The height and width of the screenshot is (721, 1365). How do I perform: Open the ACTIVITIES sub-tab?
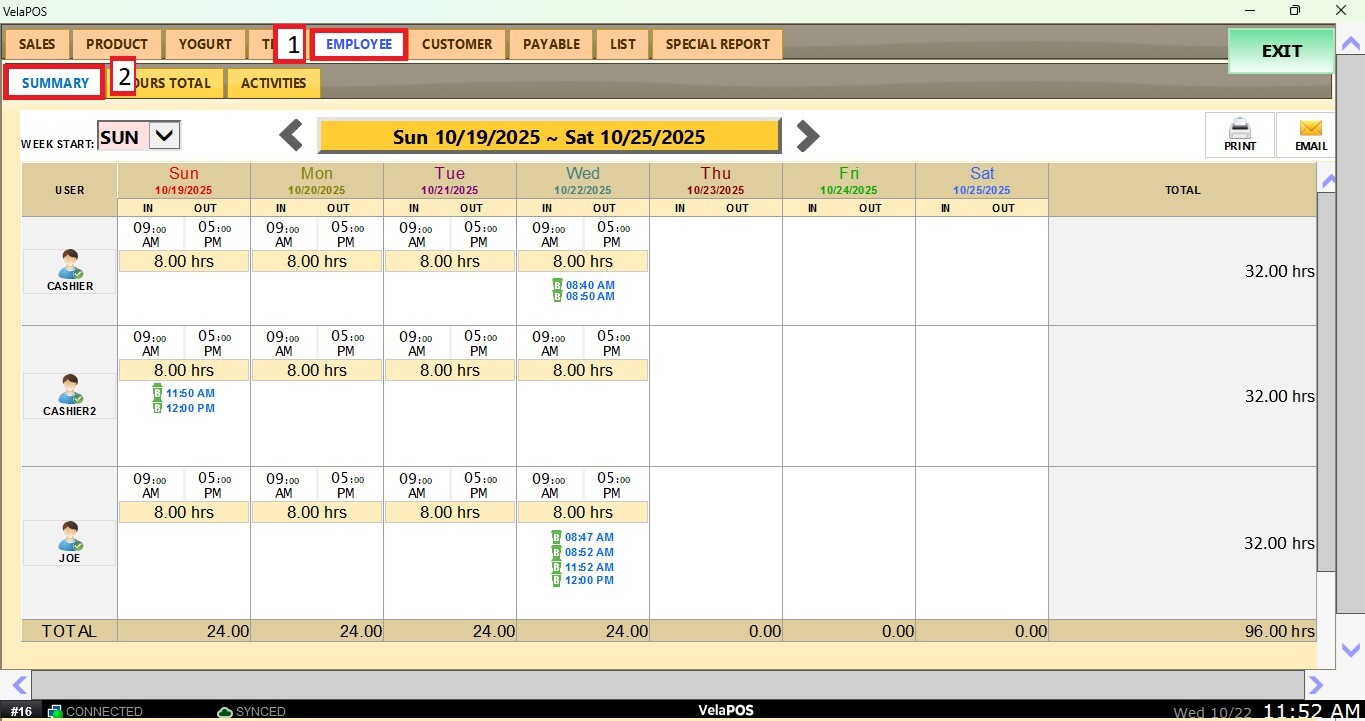coord(273,83)
